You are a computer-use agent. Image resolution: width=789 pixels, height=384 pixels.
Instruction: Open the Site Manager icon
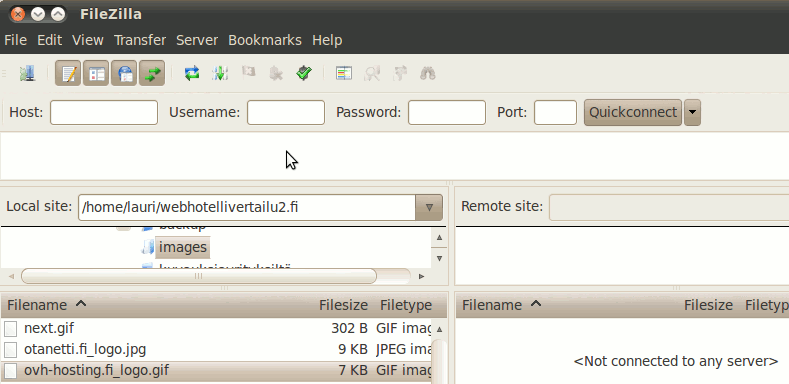tap(27, 73)
